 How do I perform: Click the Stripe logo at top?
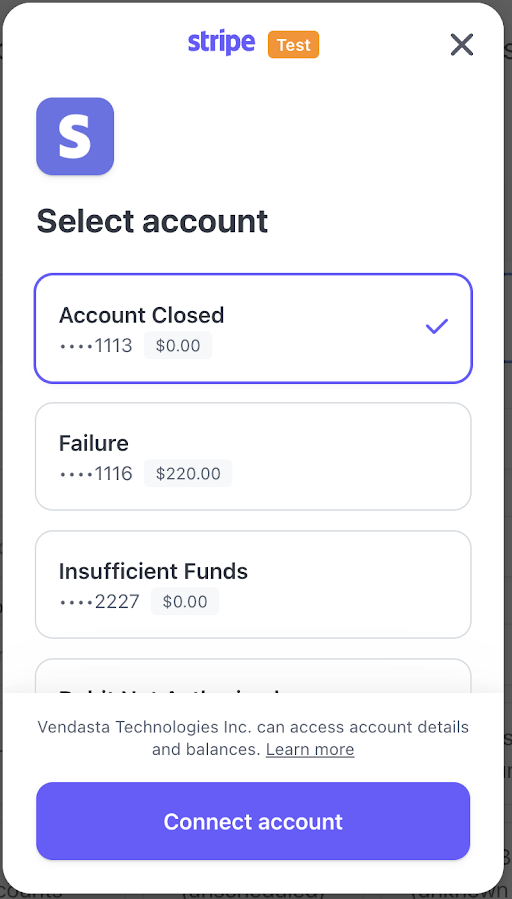tap(221, 43)
